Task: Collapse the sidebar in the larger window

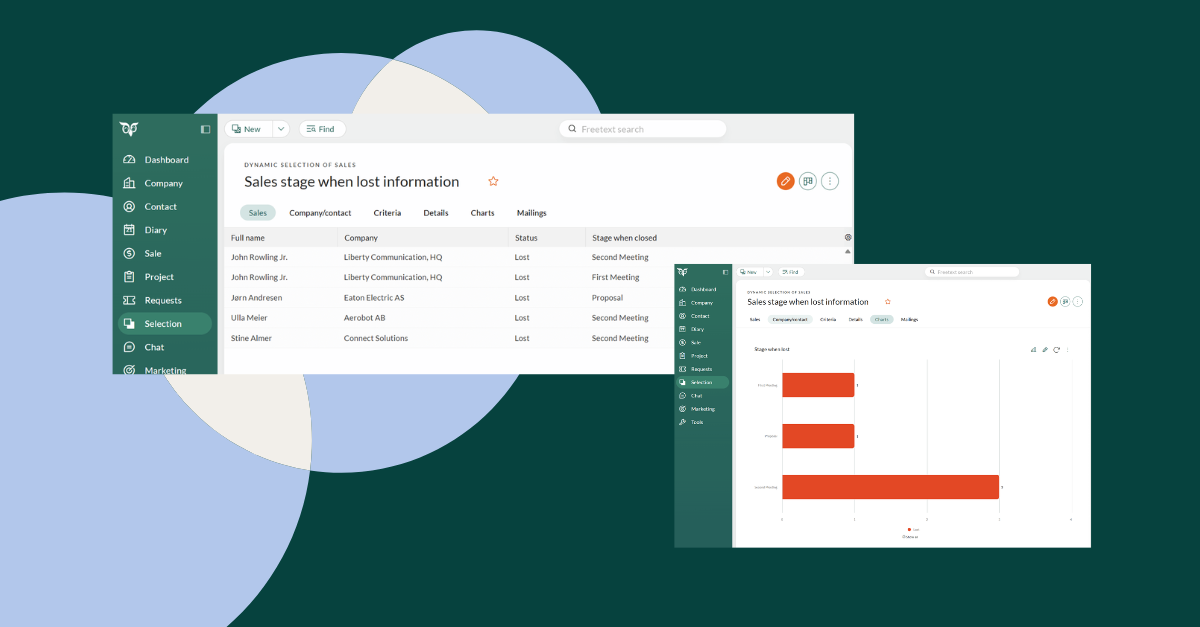Action: 205,129
